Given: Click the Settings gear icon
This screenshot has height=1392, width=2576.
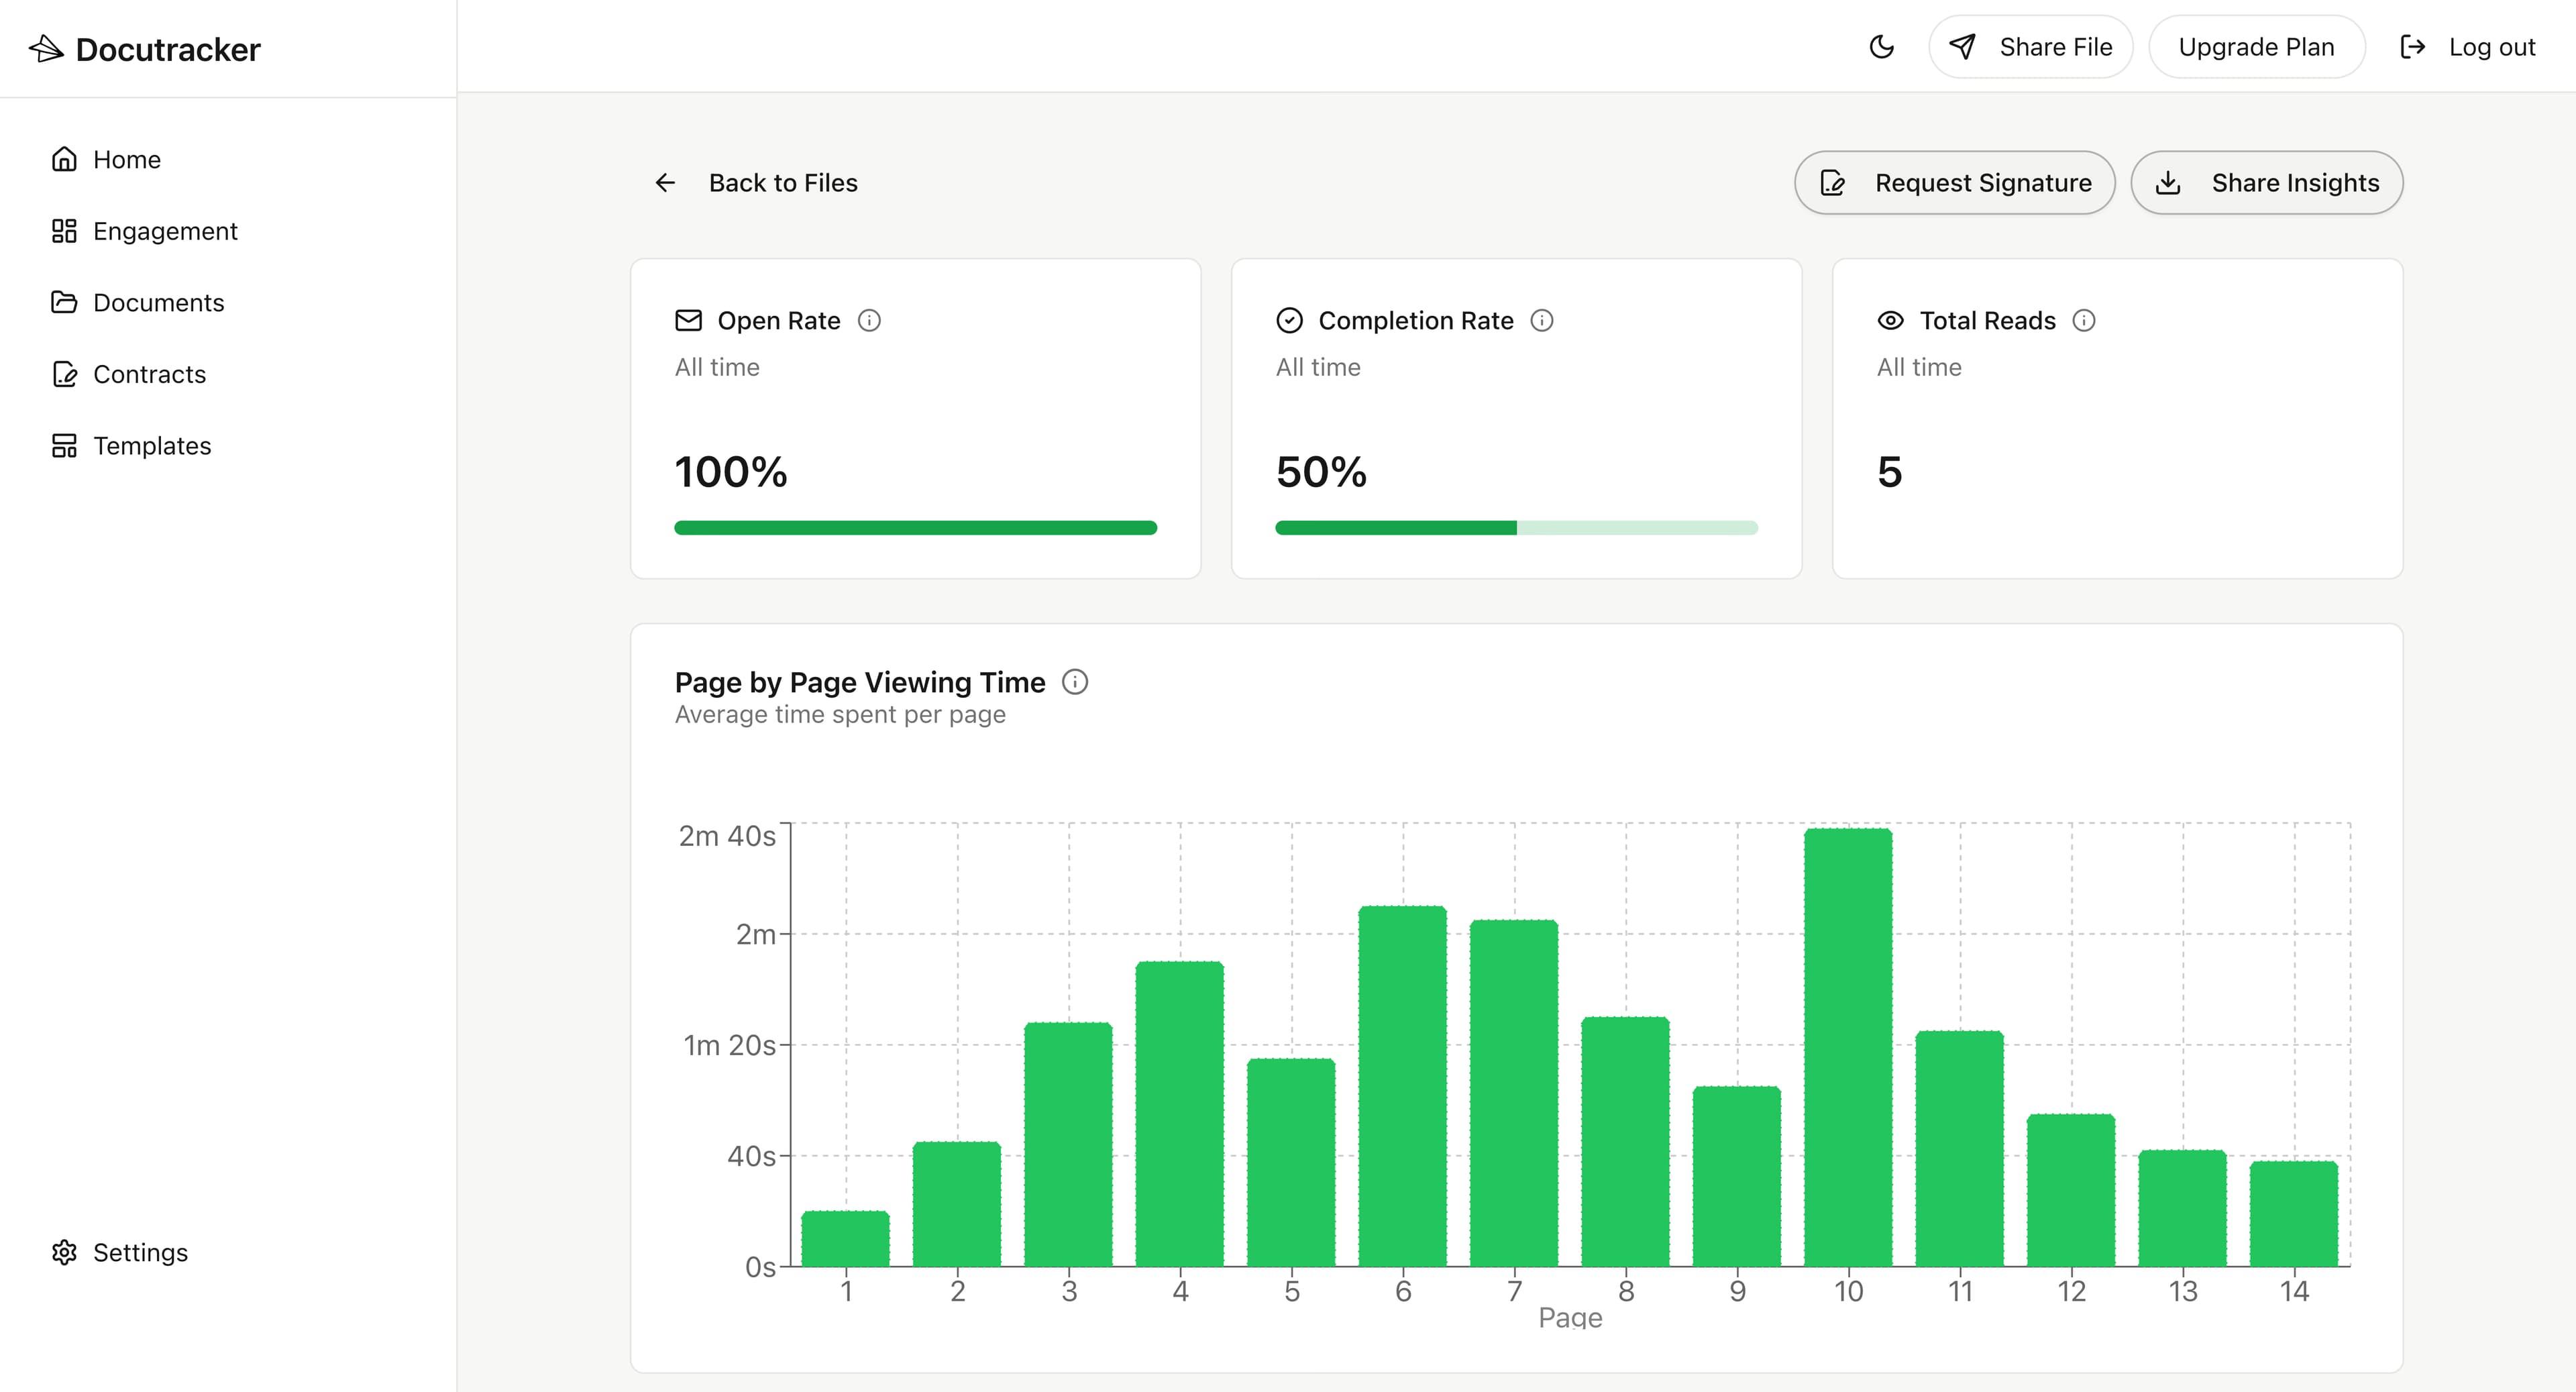Looking at the screenshot, I should tap(64, 1252).
